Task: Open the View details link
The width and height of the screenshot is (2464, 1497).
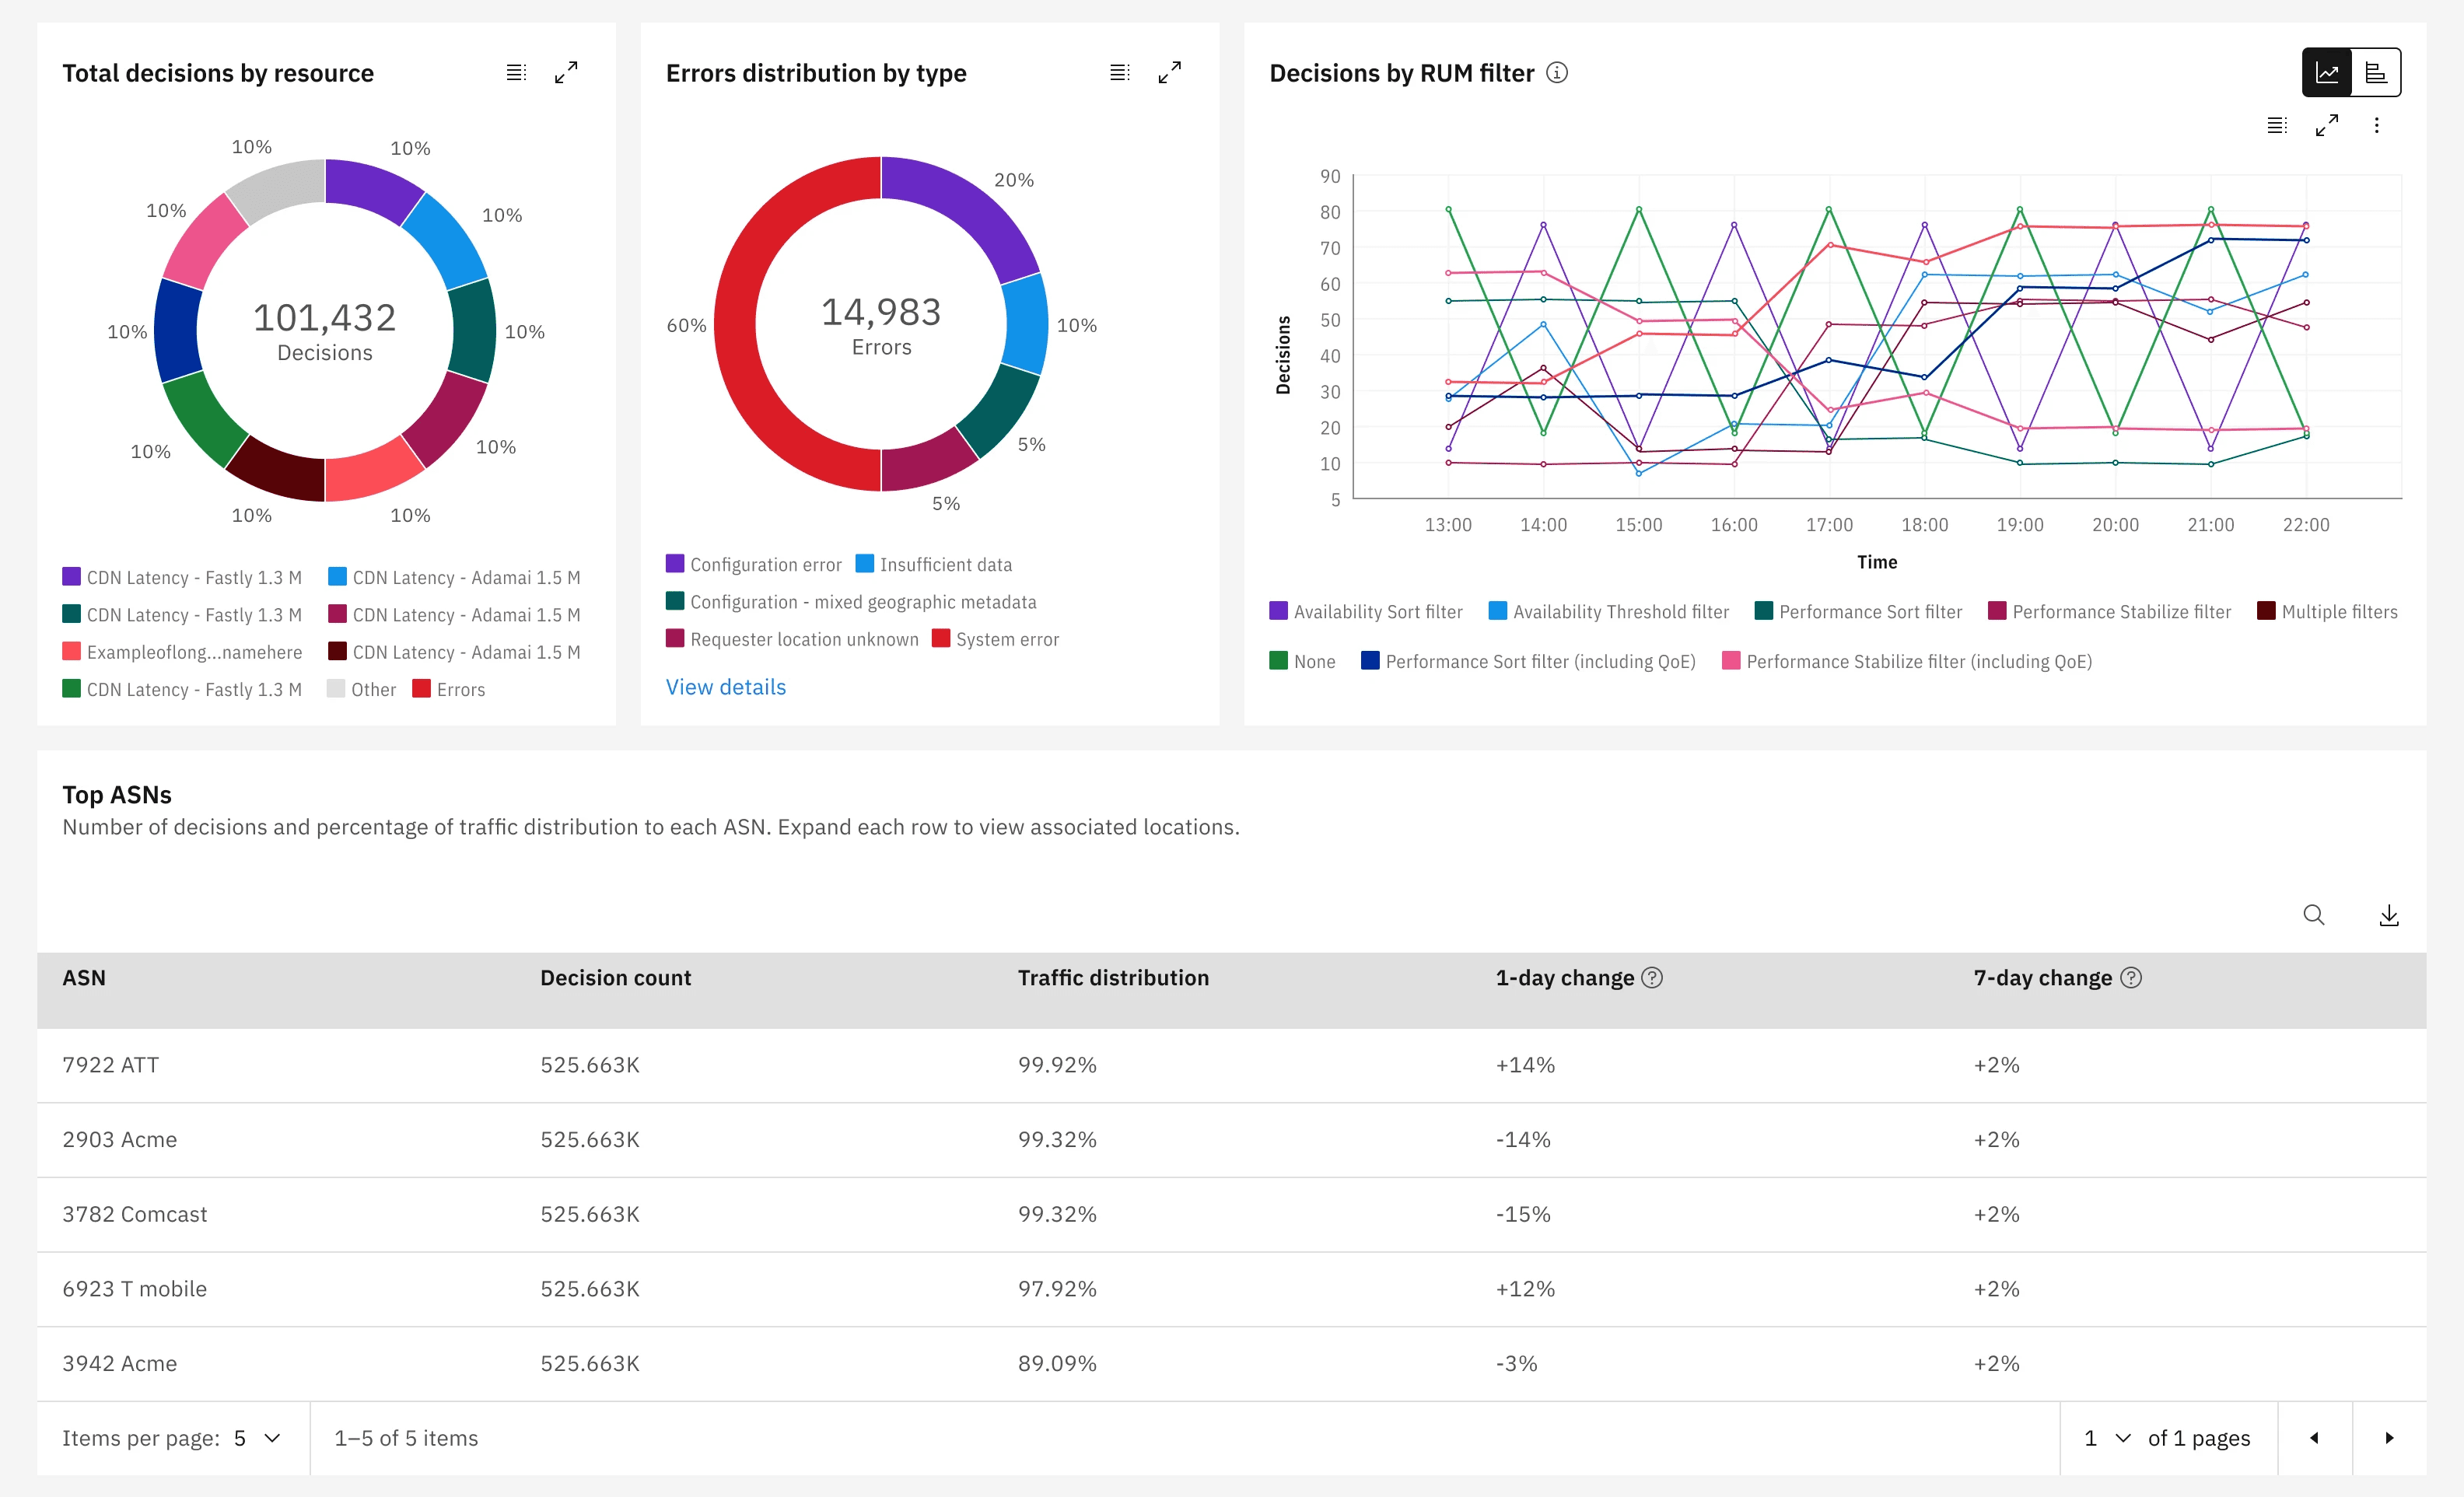Action: pos(725,687)
